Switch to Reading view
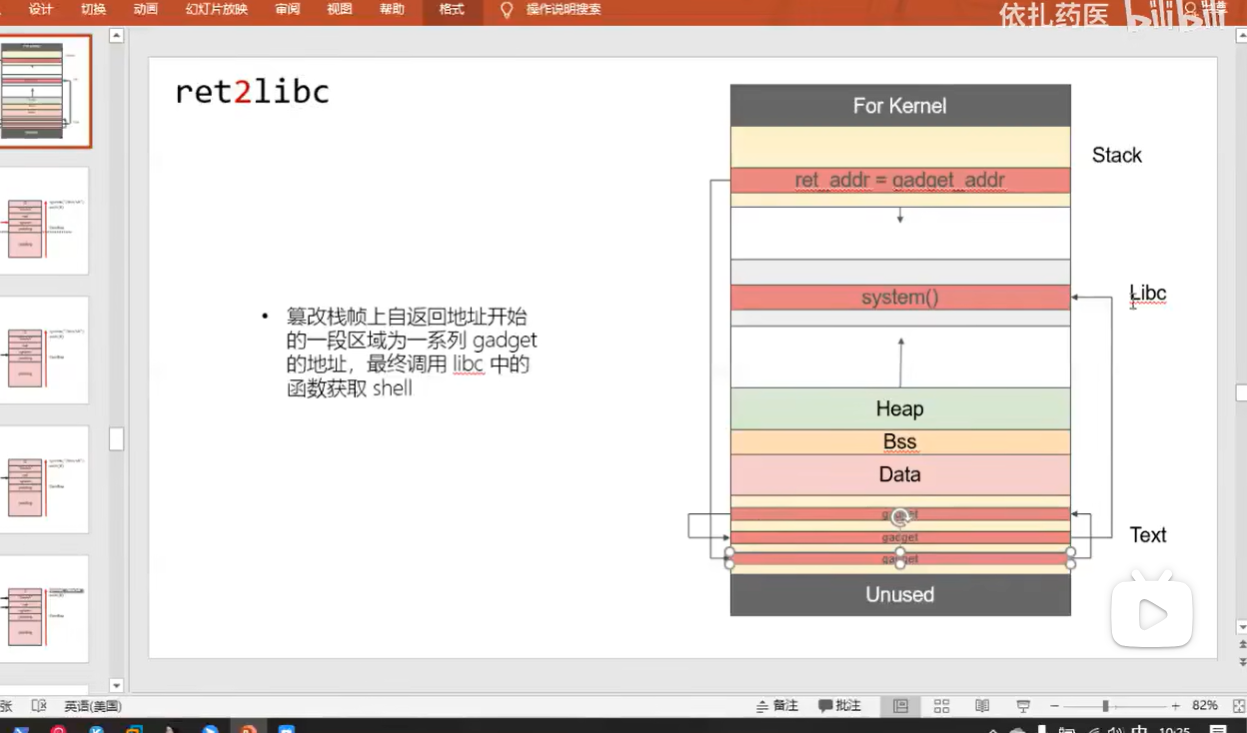1247x733 pixels. tap(982, 706)
